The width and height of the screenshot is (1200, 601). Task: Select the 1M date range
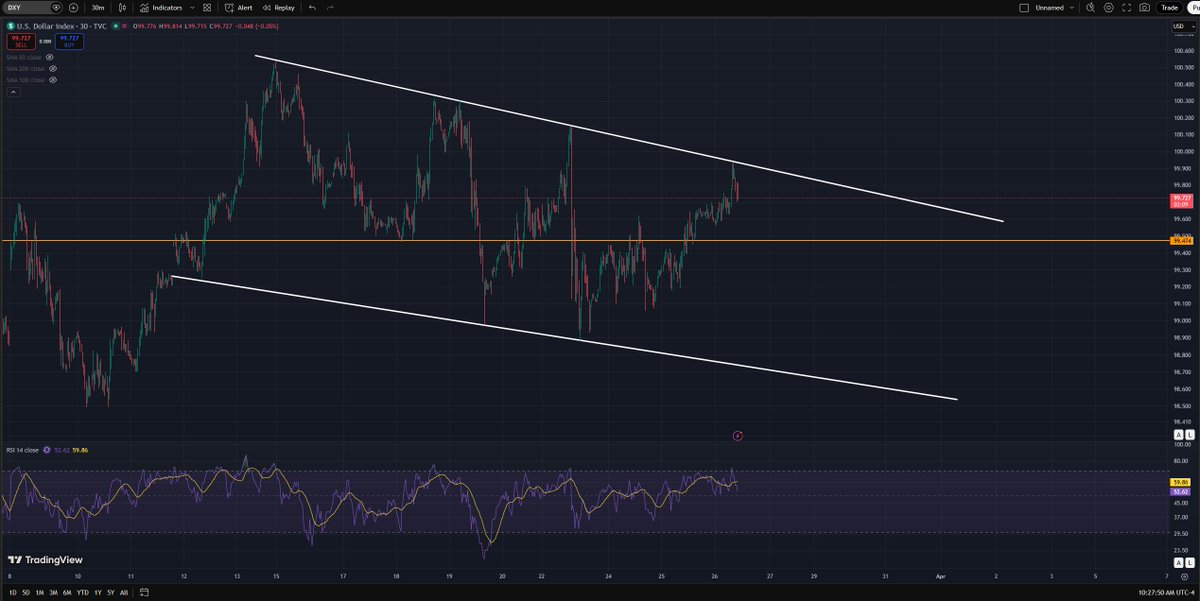(39, 592)
